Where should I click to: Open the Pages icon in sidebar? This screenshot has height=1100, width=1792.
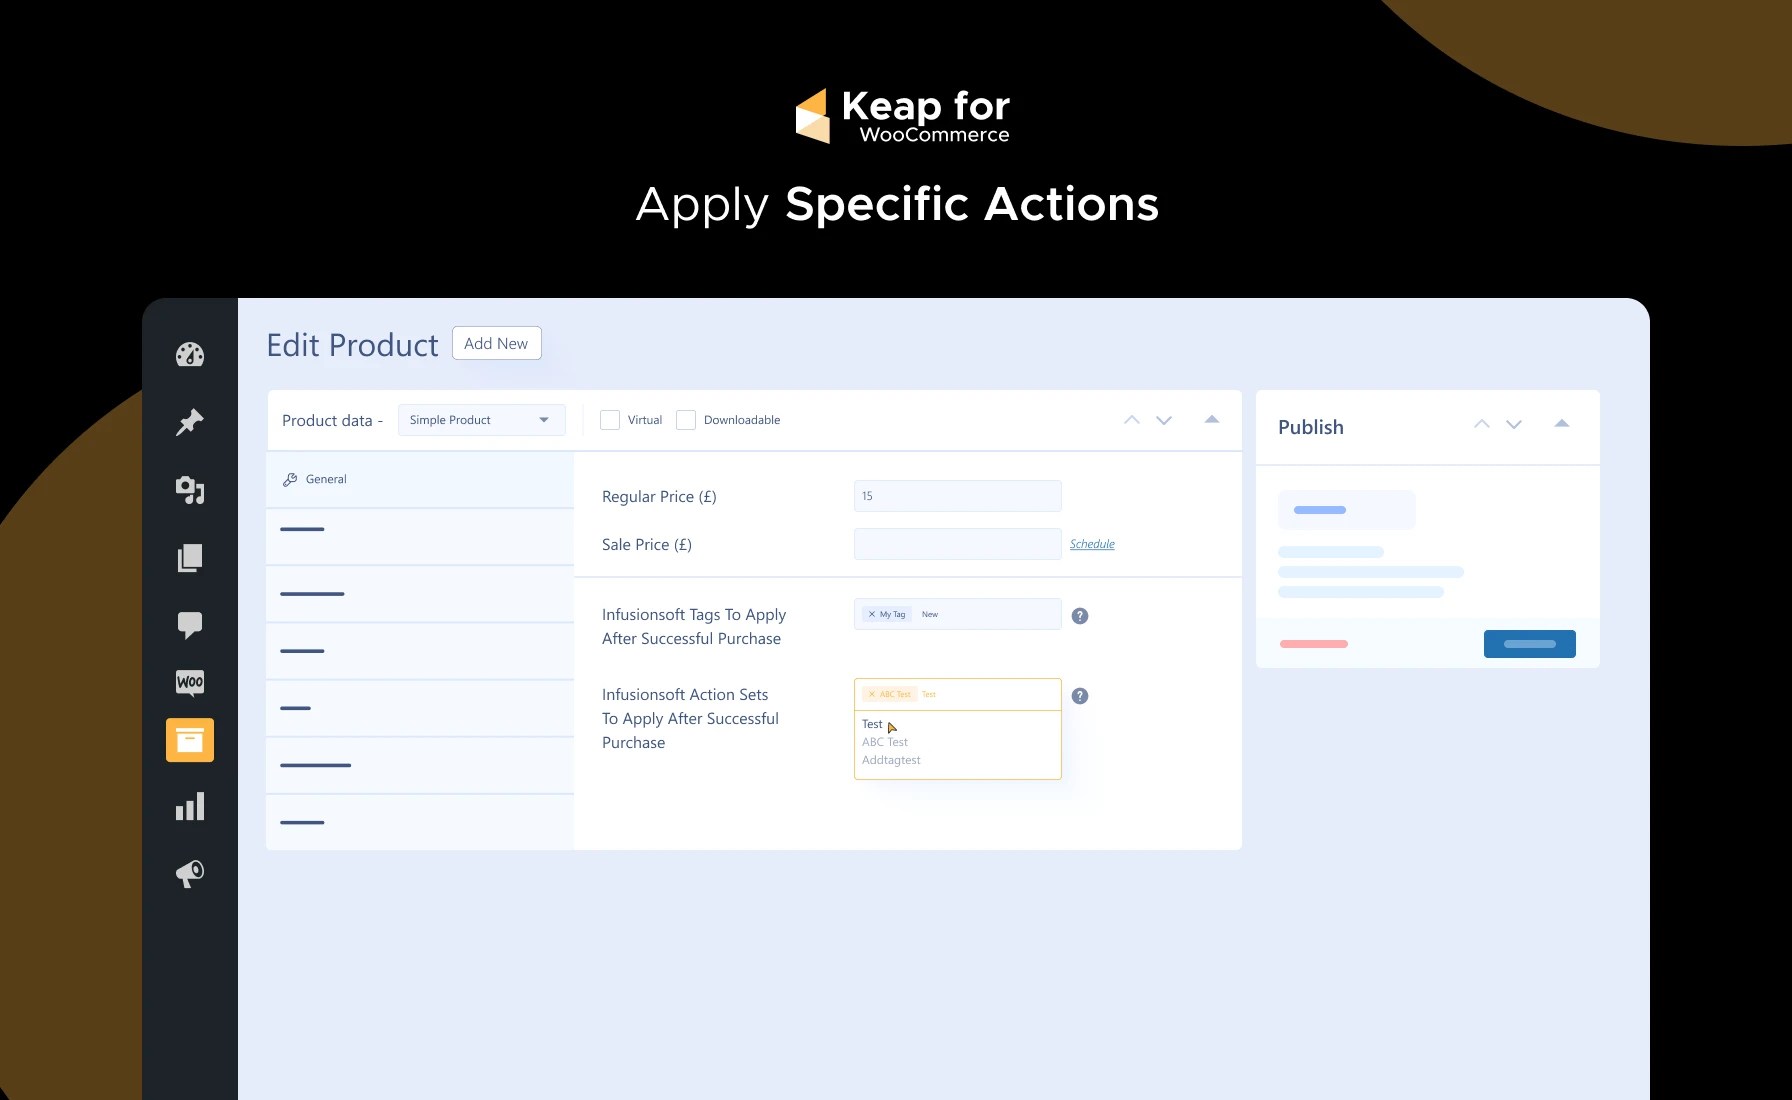tap(190, 557)
